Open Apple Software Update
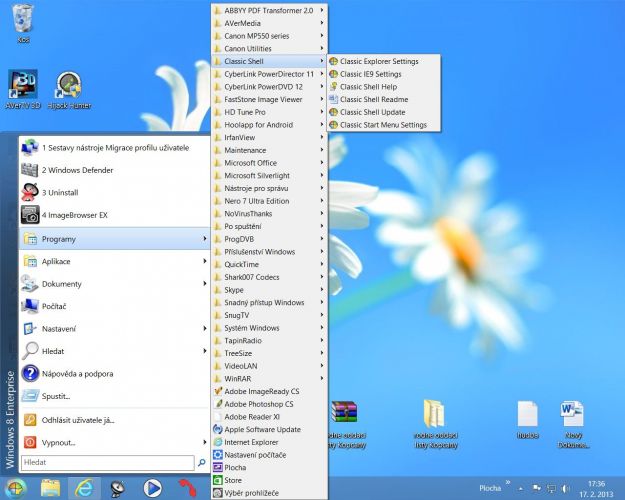Screen dimensions: 625x500 pos(269,430)
